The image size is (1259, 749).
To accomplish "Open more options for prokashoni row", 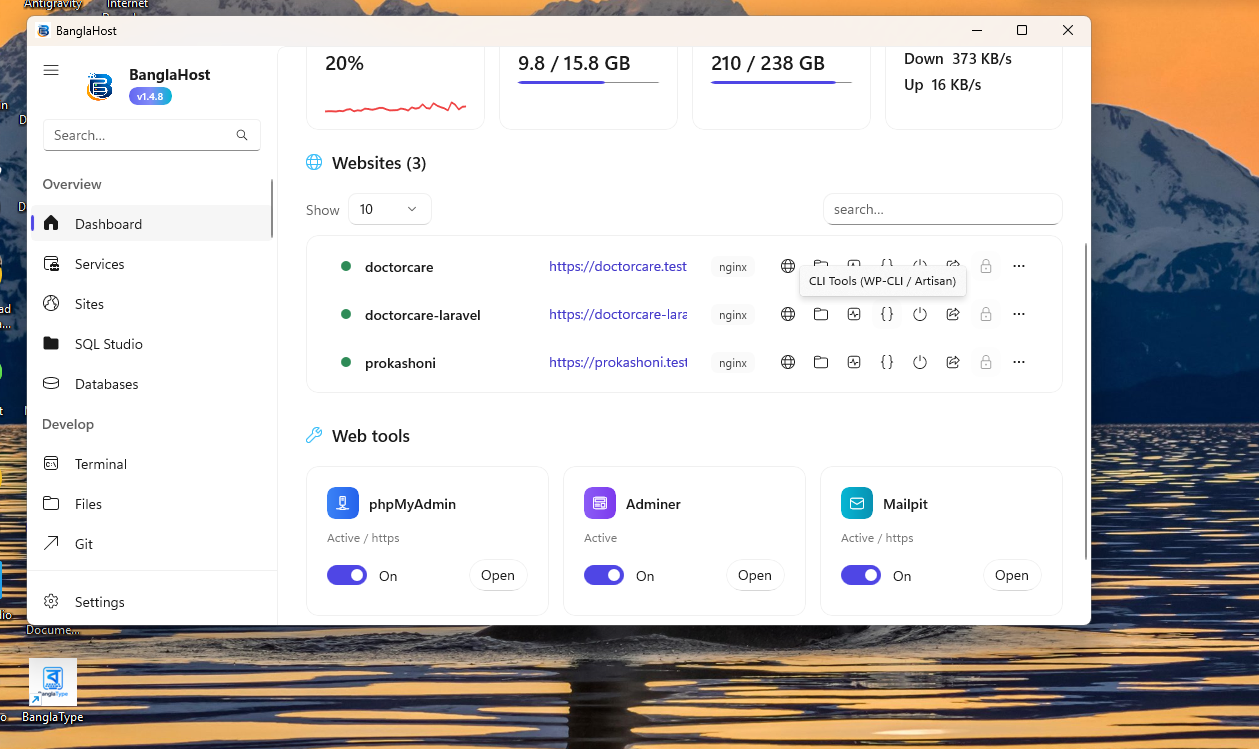I will (x=1019, y=362).
